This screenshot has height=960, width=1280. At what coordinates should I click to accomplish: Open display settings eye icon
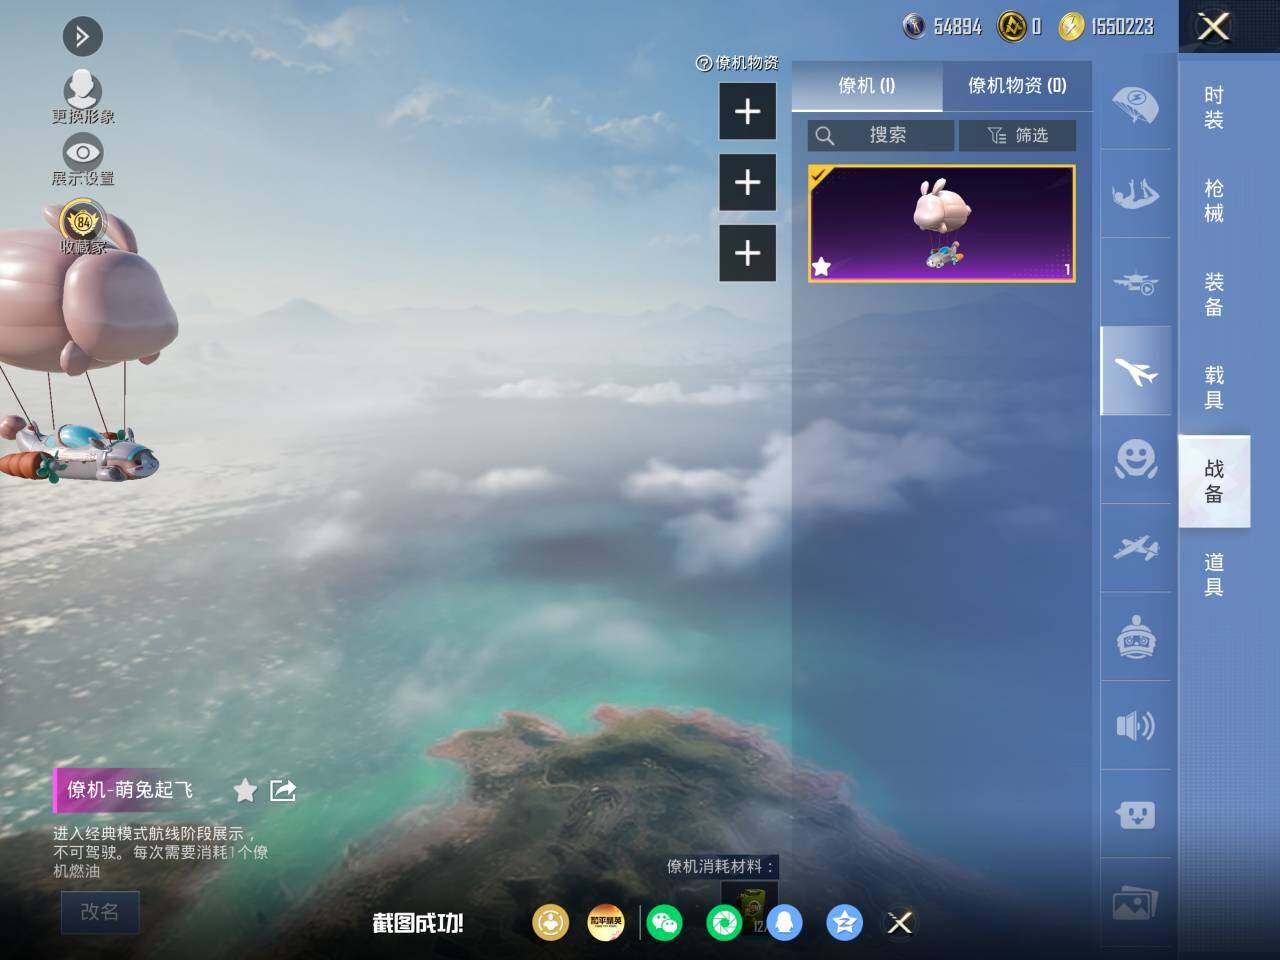coord(83,160)
